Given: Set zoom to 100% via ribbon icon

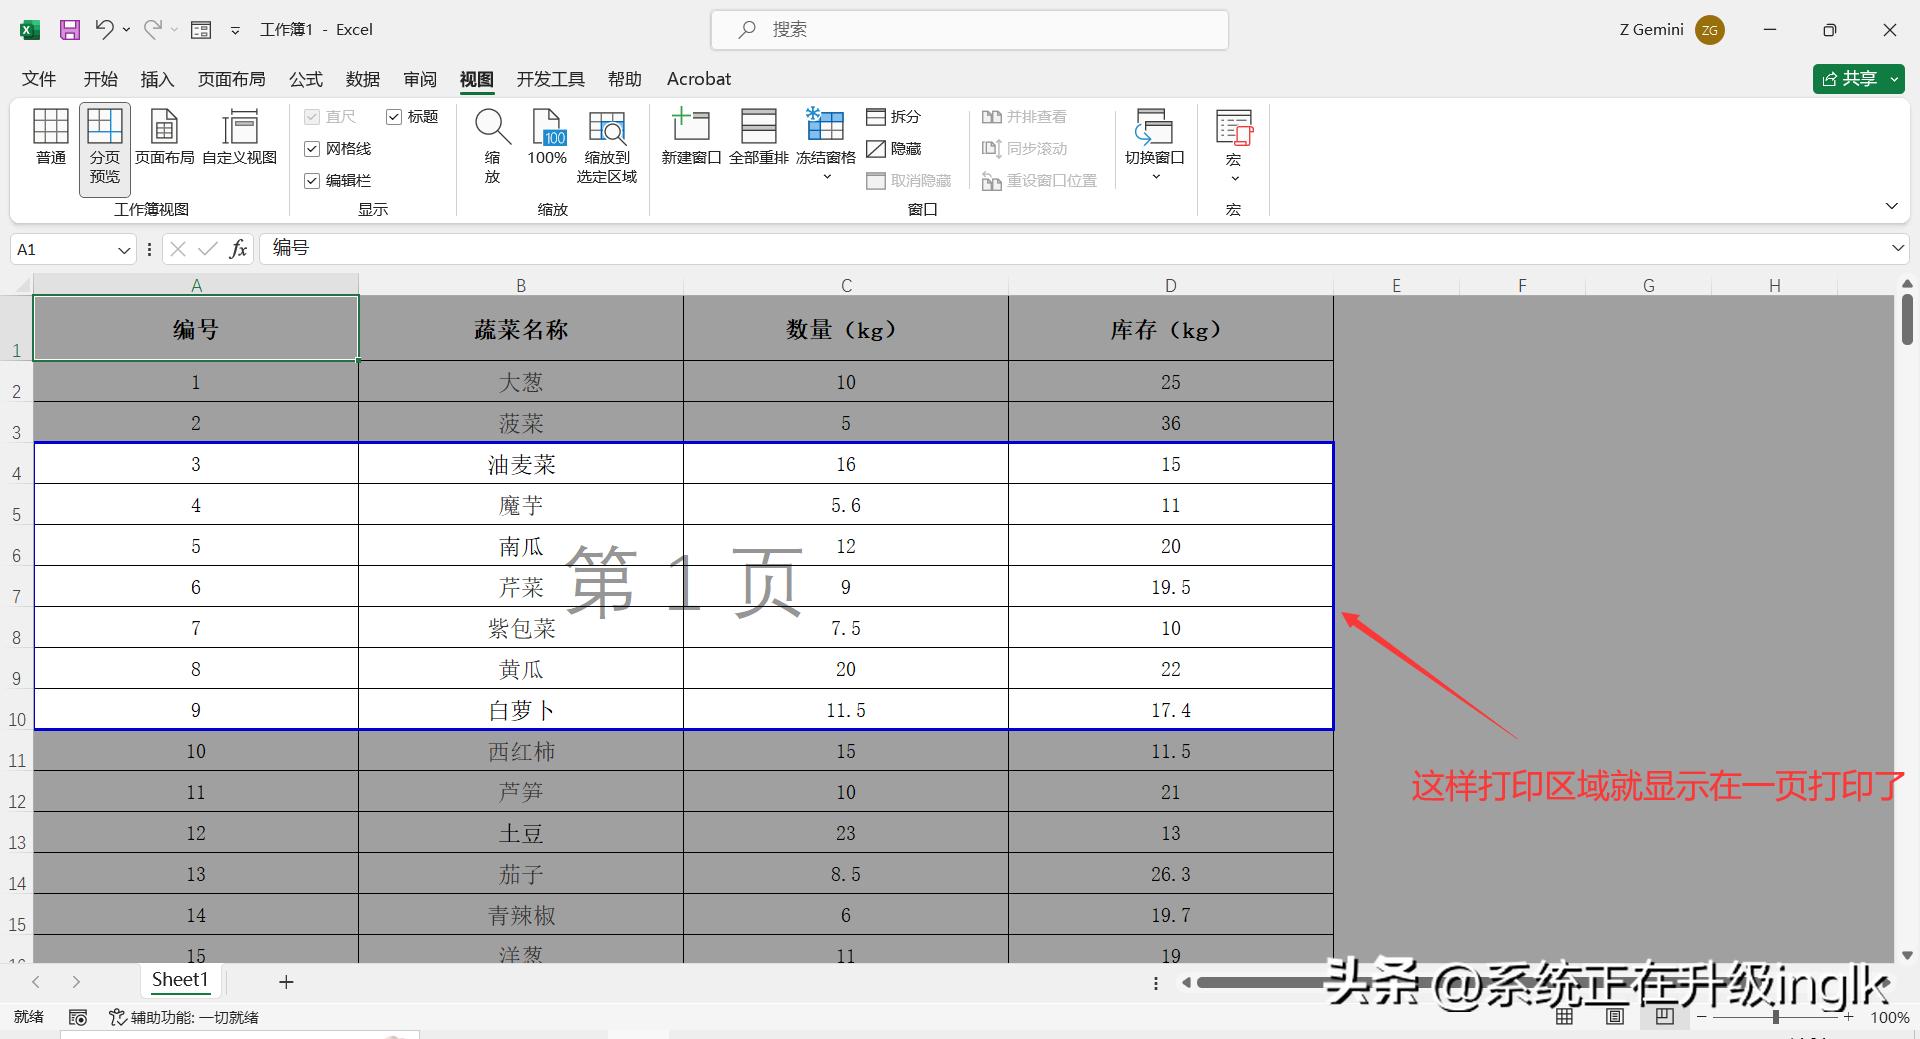Looking at the screenshot, I should coord(547,137).
